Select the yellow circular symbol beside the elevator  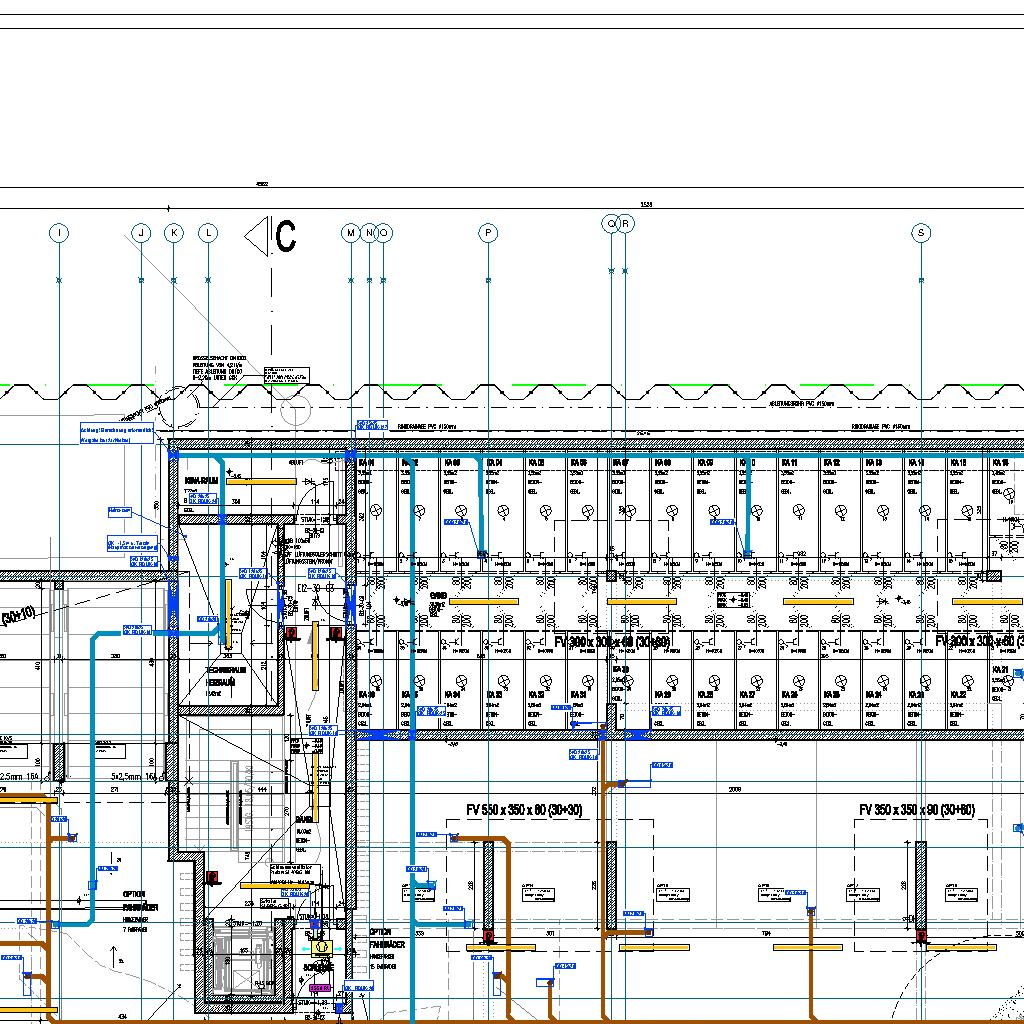coord(321,946)
